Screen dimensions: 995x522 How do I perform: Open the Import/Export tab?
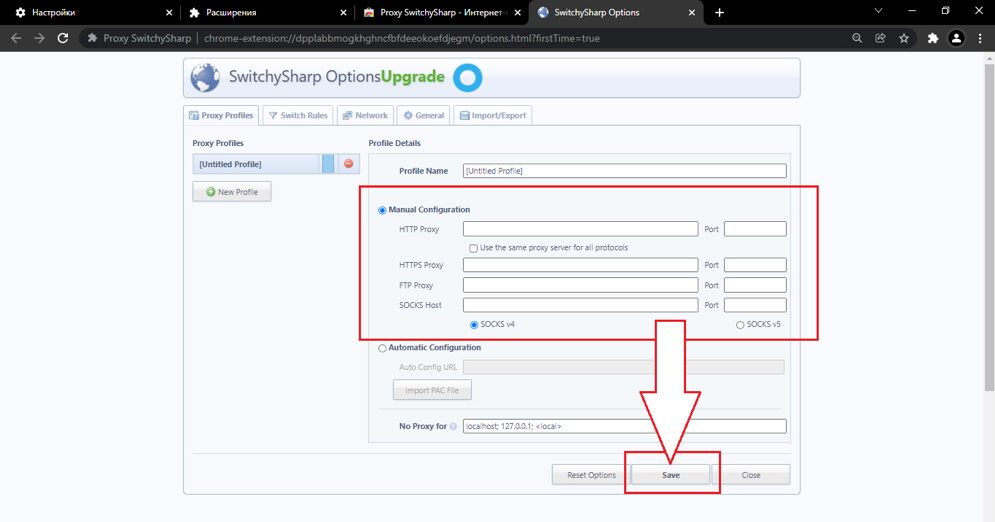tap(492, 115)
